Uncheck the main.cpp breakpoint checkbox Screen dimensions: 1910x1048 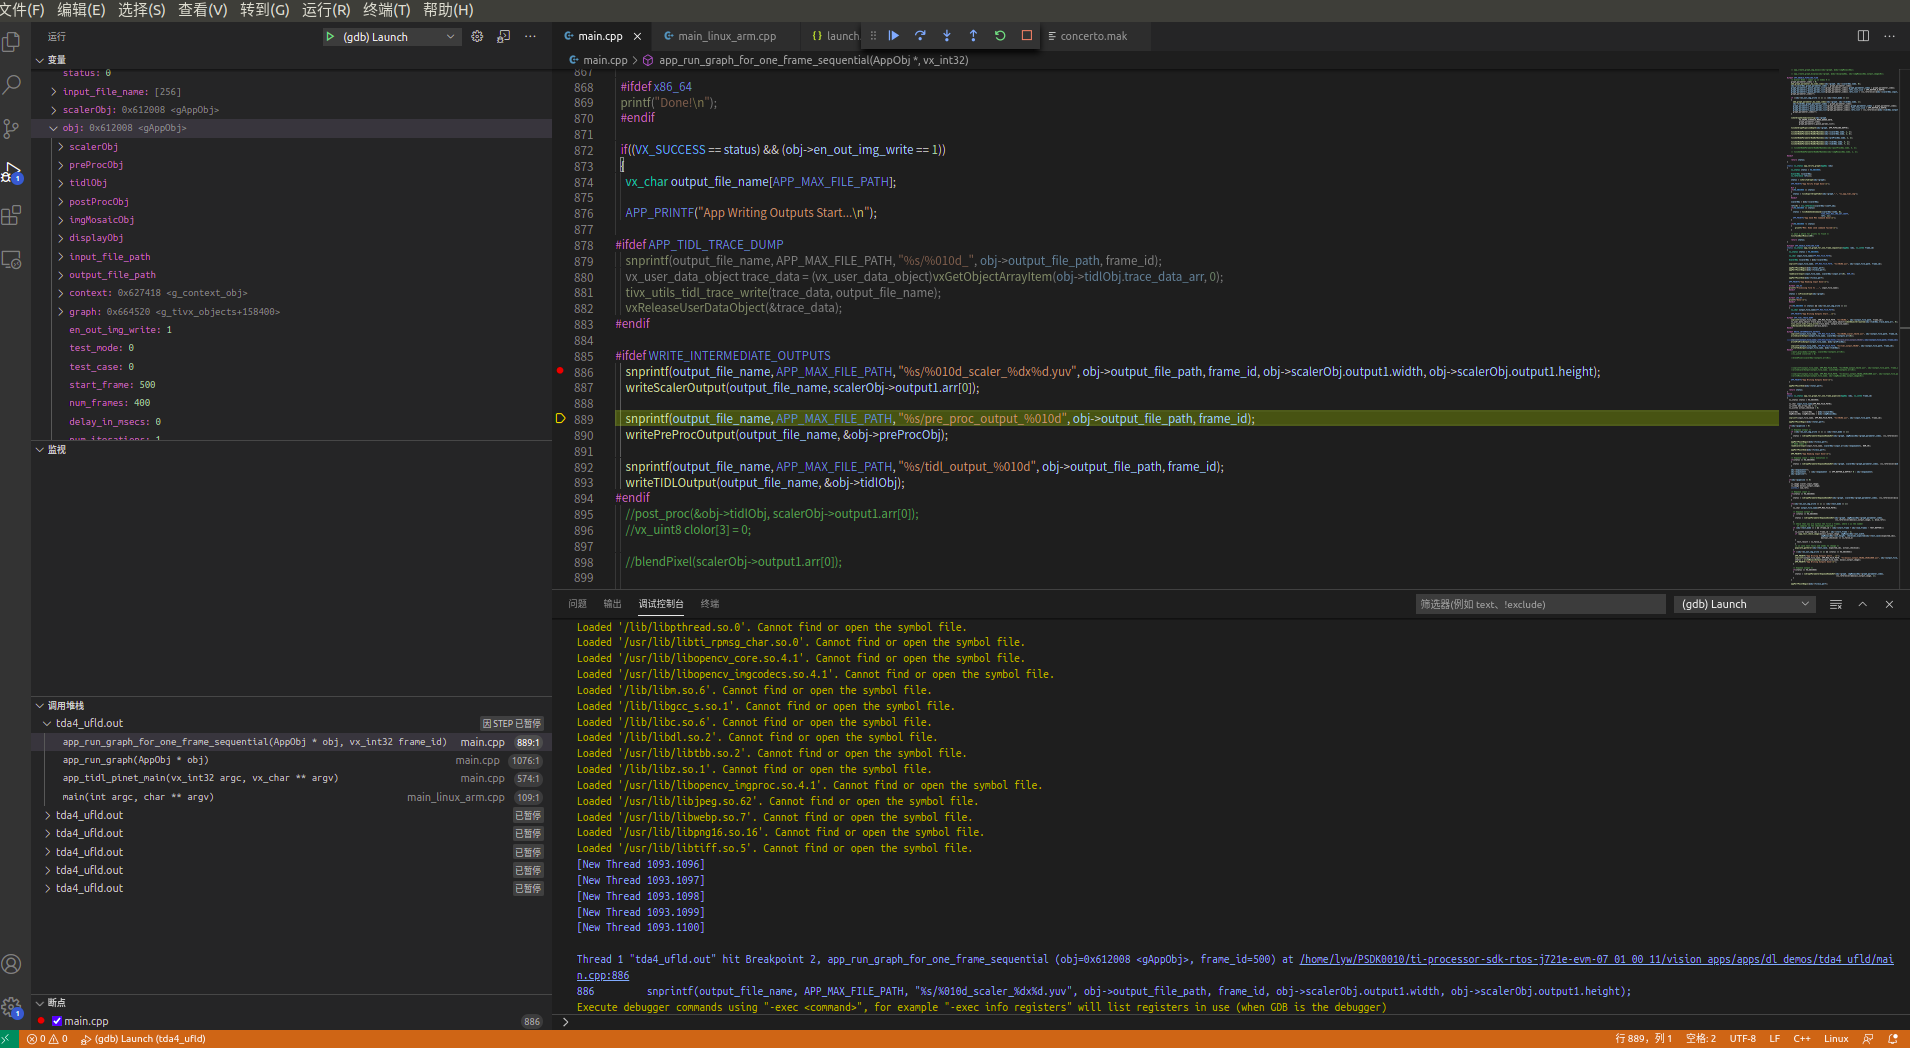tap(57, 1021)
